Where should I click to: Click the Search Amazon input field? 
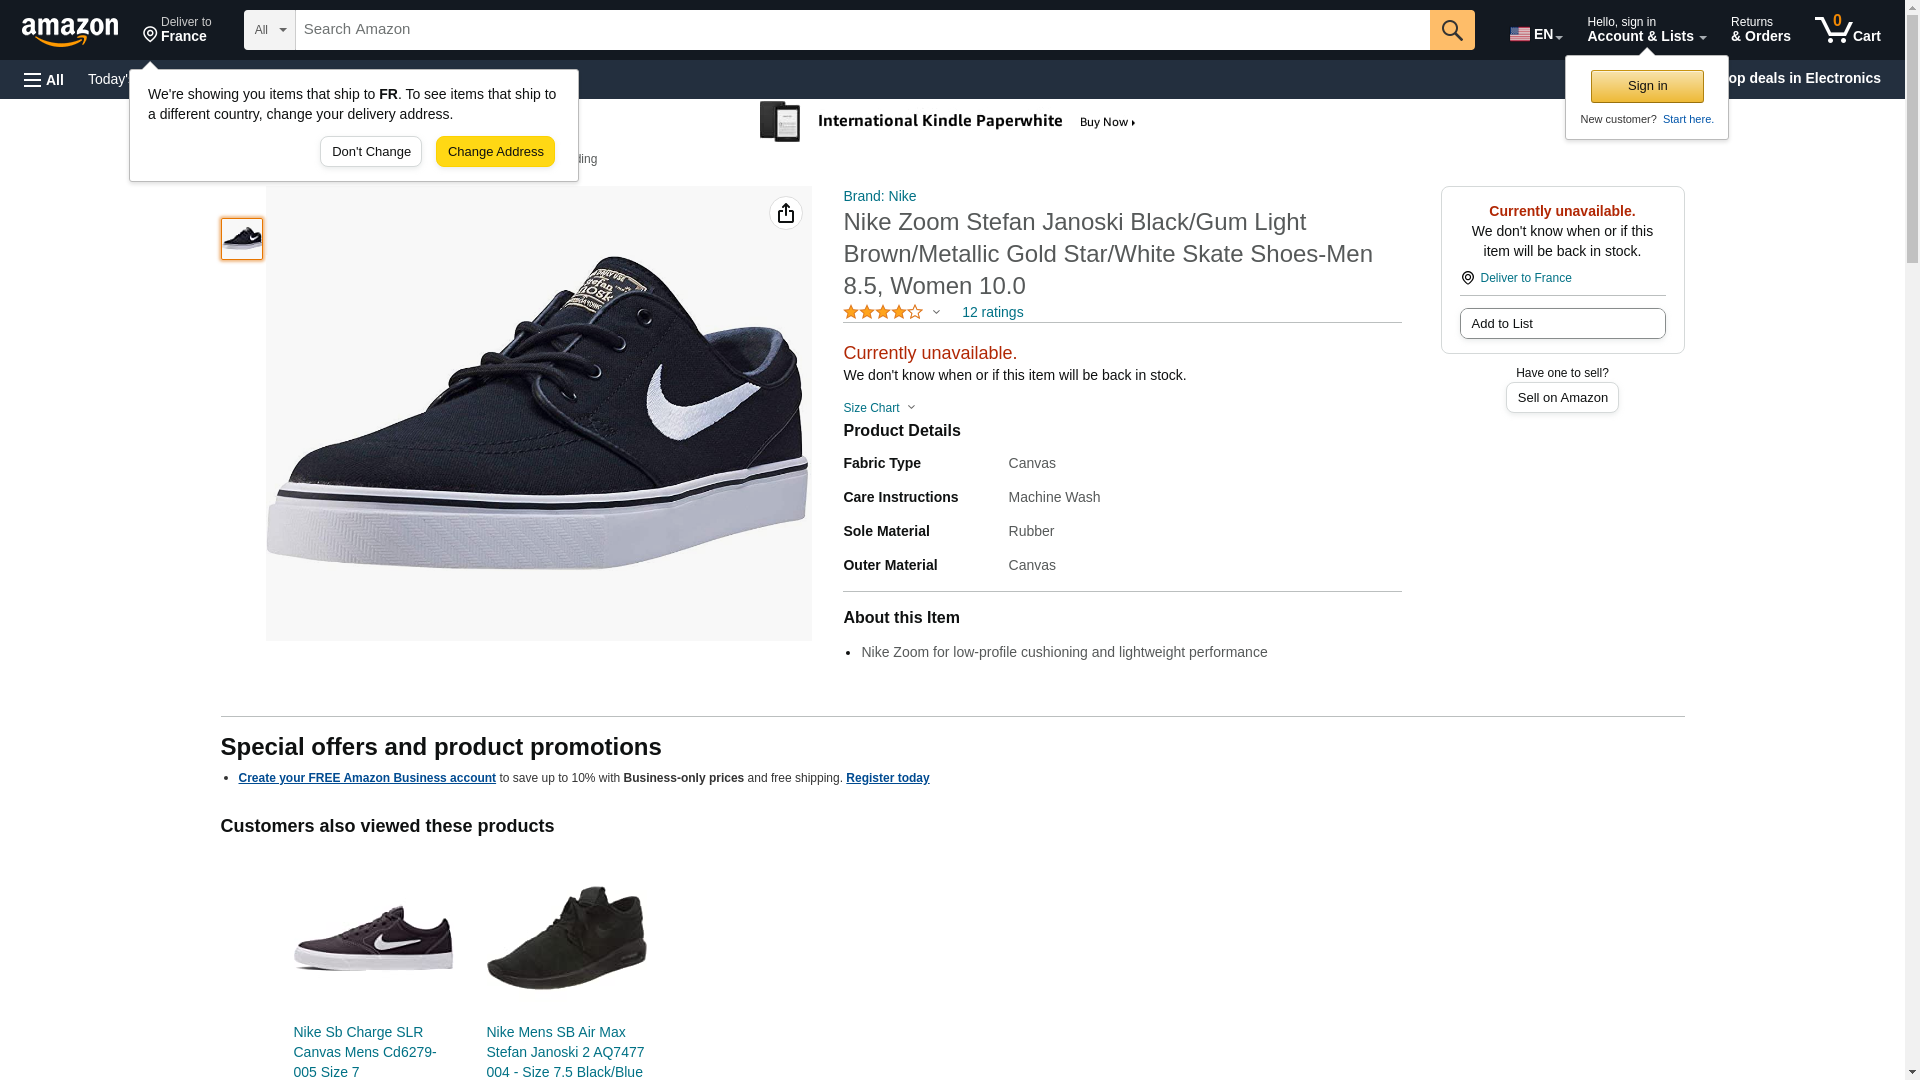coord(861,30)
